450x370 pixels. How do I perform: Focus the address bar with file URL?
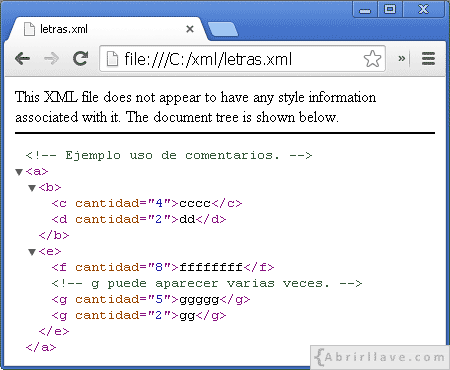coord(242,59)
